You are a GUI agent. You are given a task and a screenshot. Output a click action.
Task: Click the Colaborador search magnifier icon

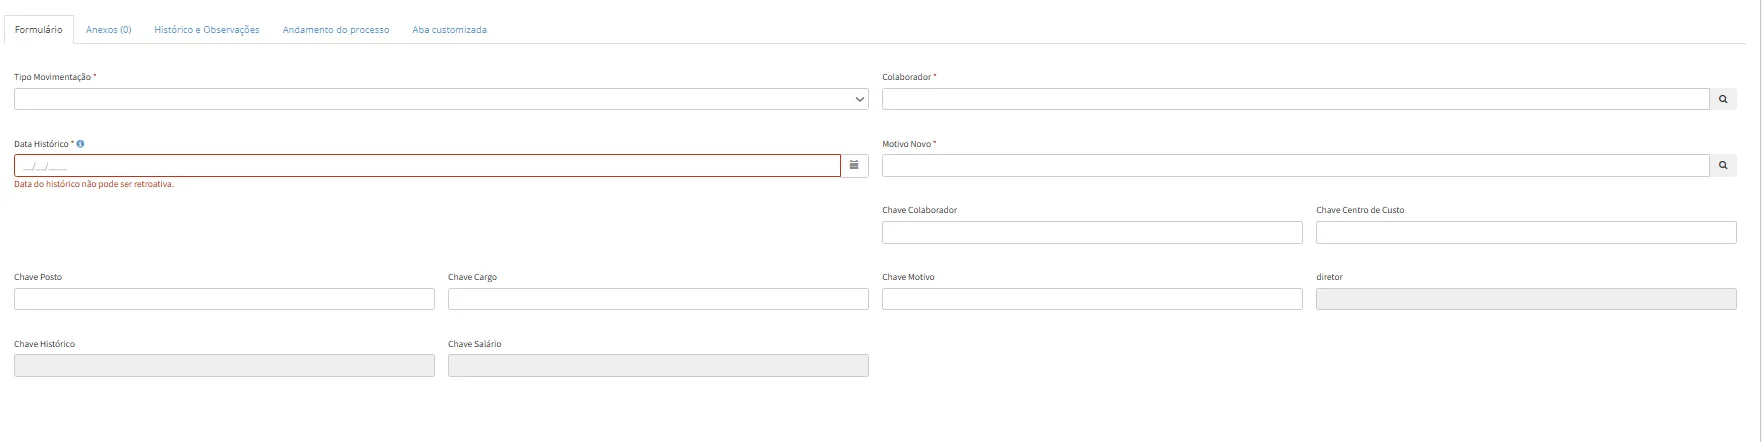coord(1722,99)
